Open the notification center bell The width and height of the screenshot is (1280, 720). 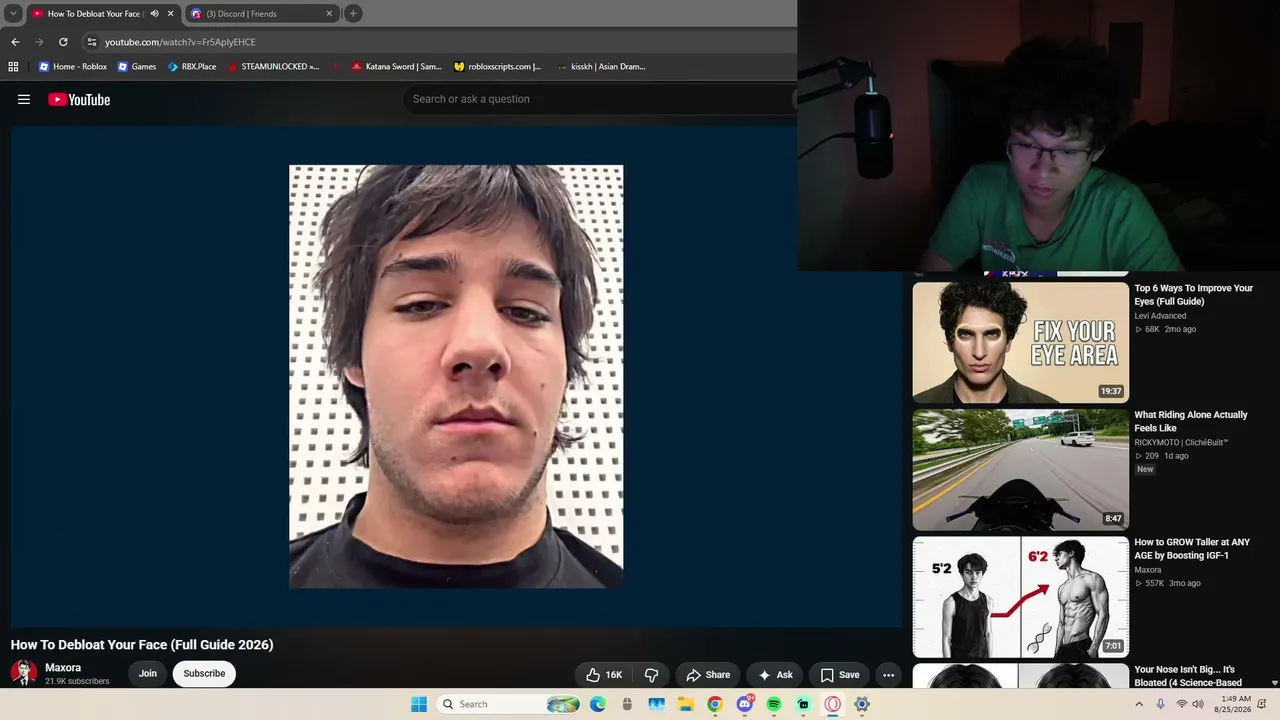click(1262, 704)
